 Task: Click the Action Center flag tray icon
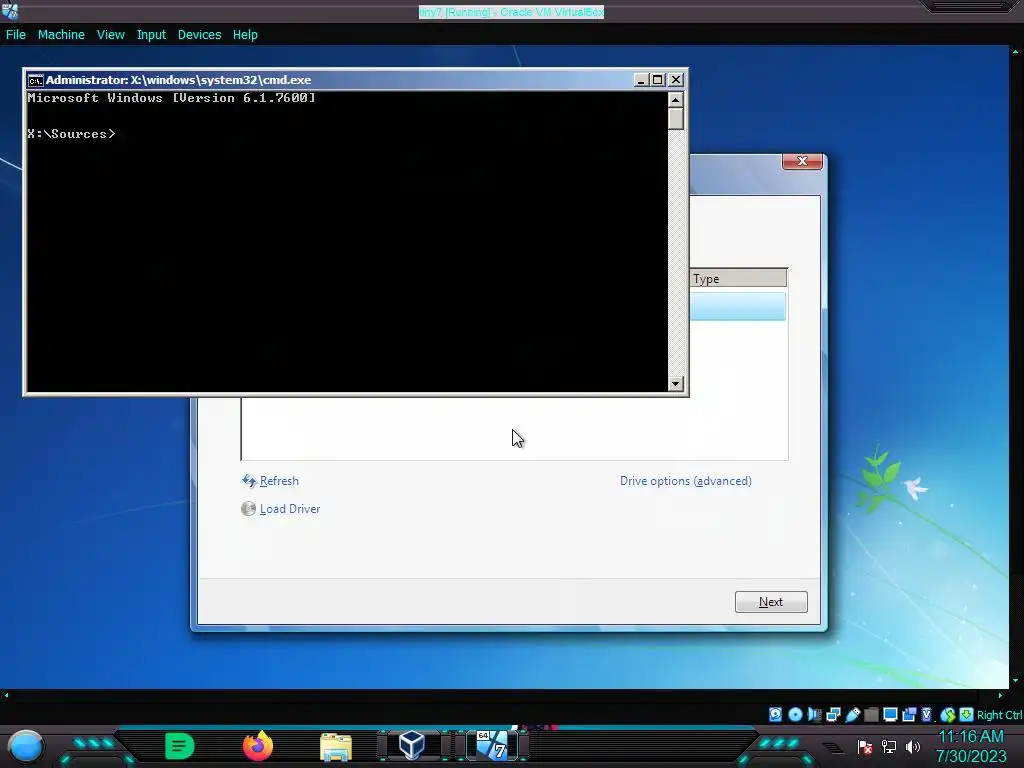(x=865, y=747)
